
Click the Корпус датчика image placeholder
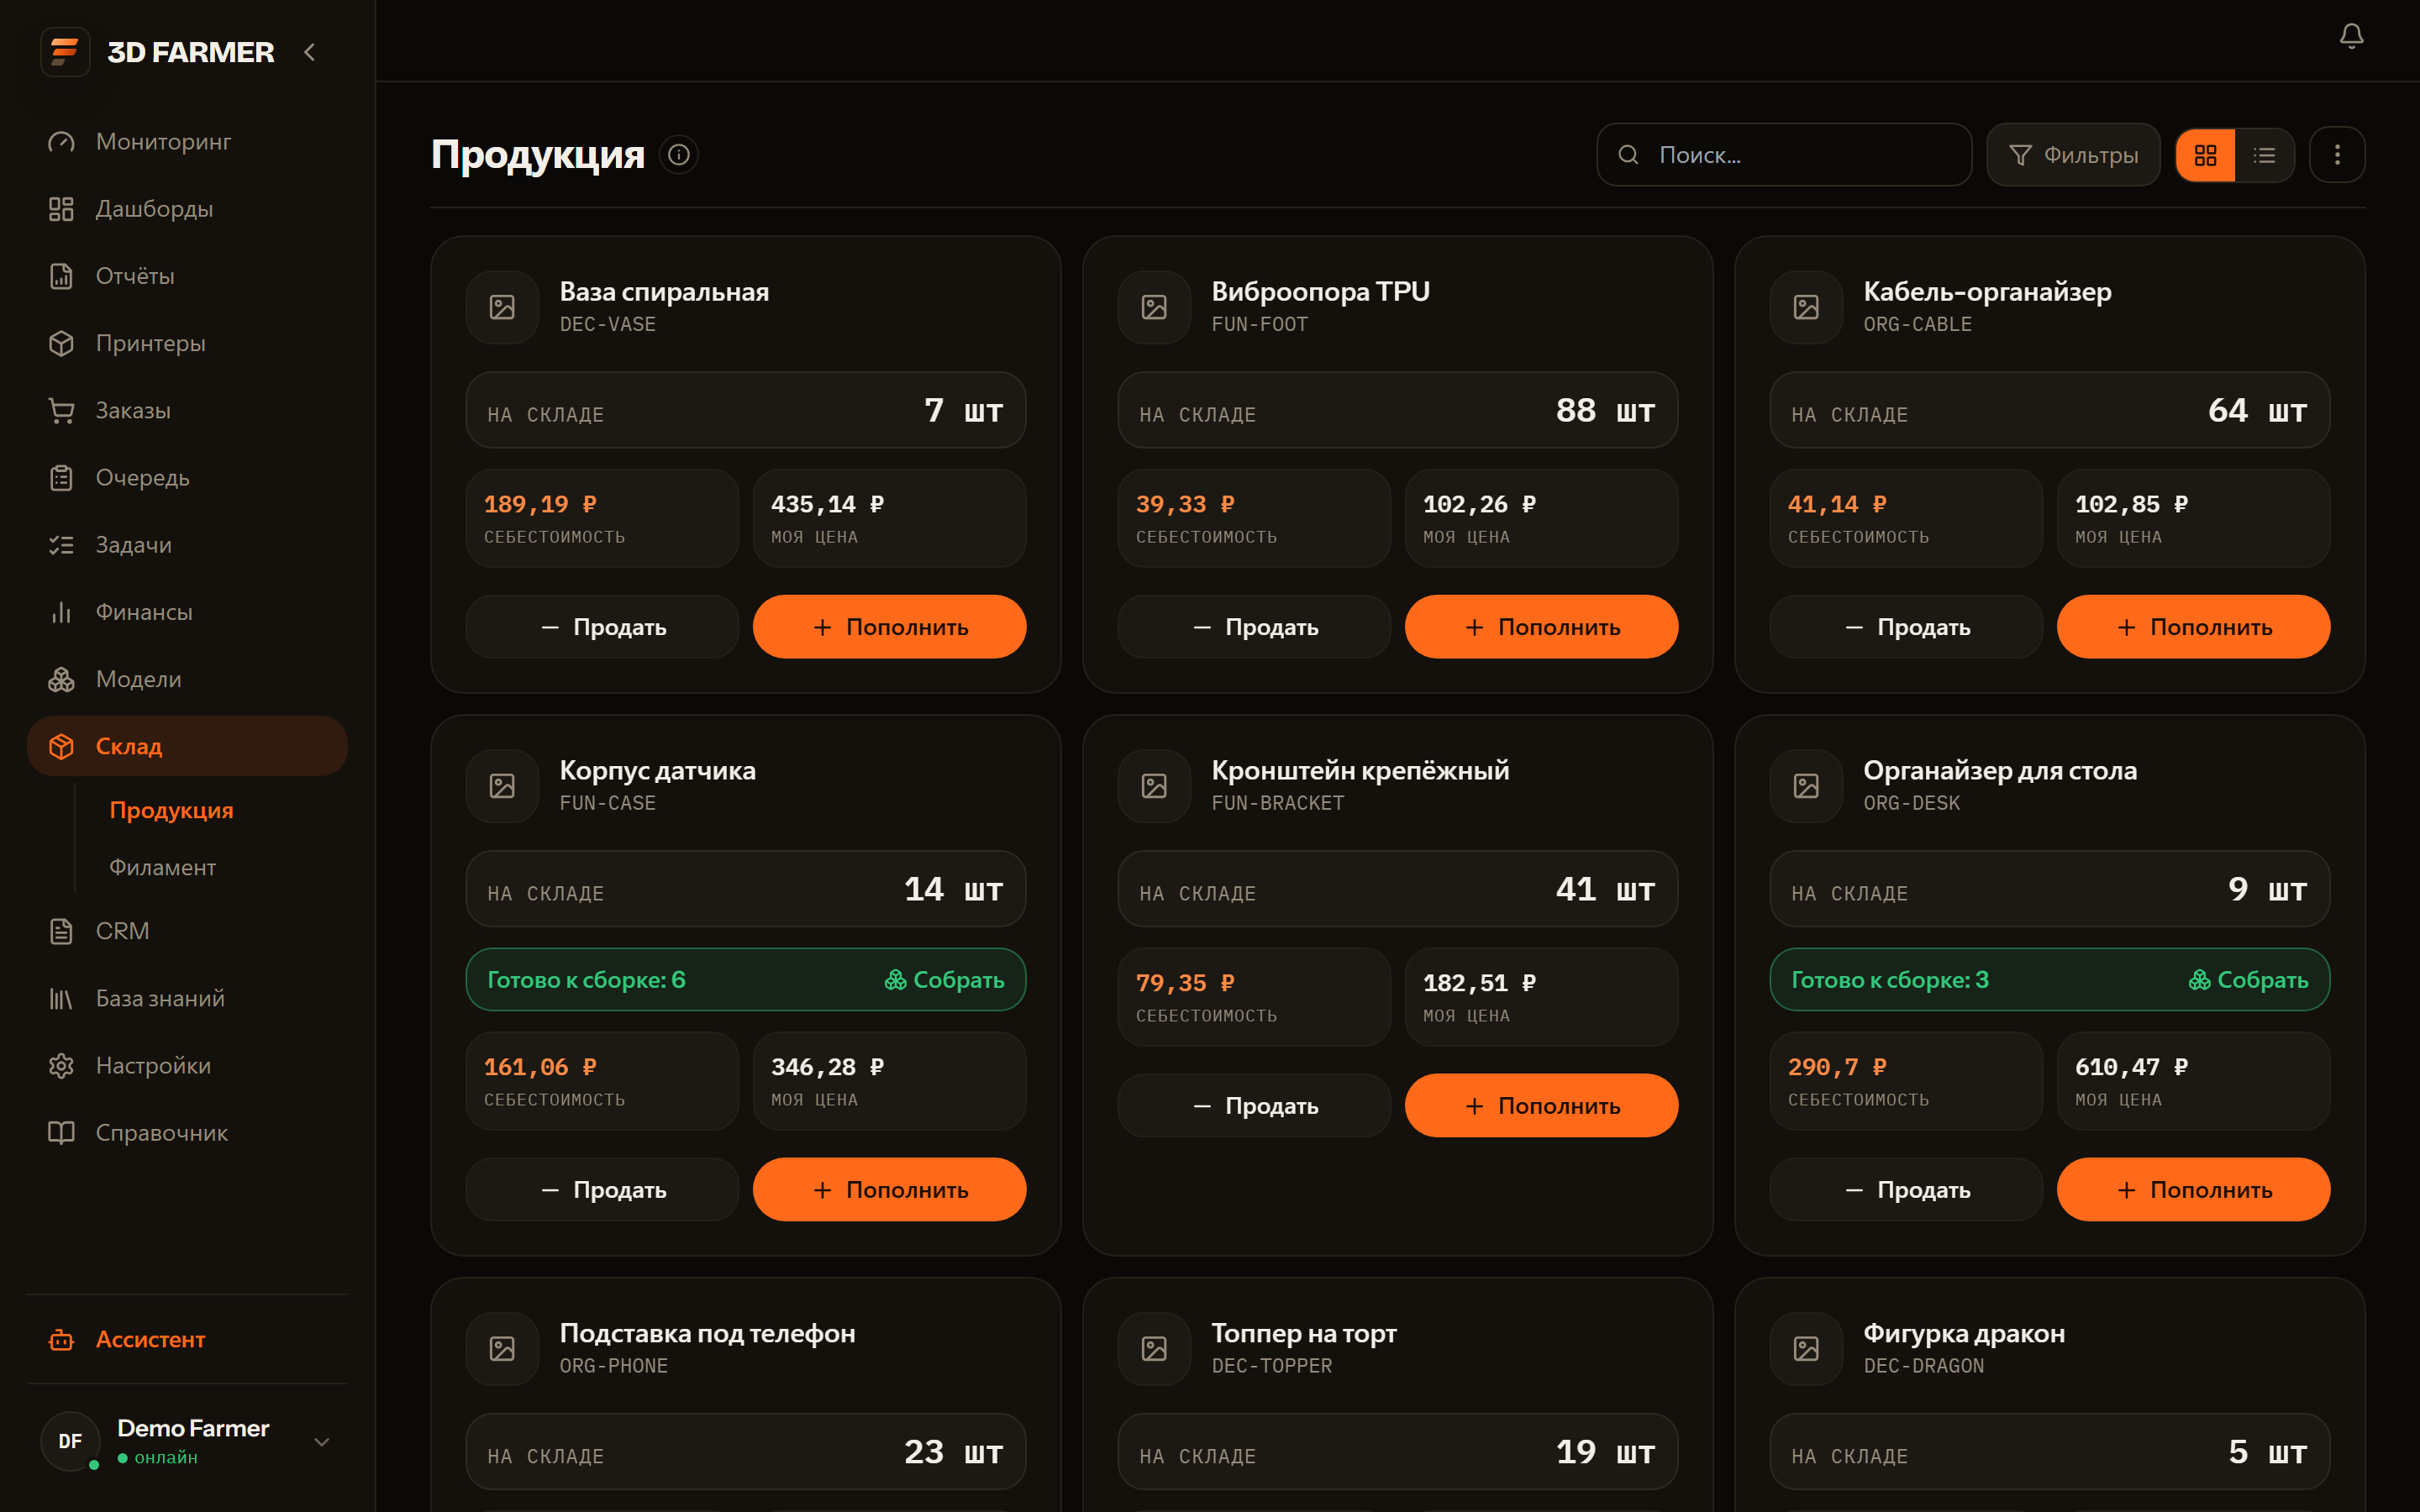[x=502, y=786]
